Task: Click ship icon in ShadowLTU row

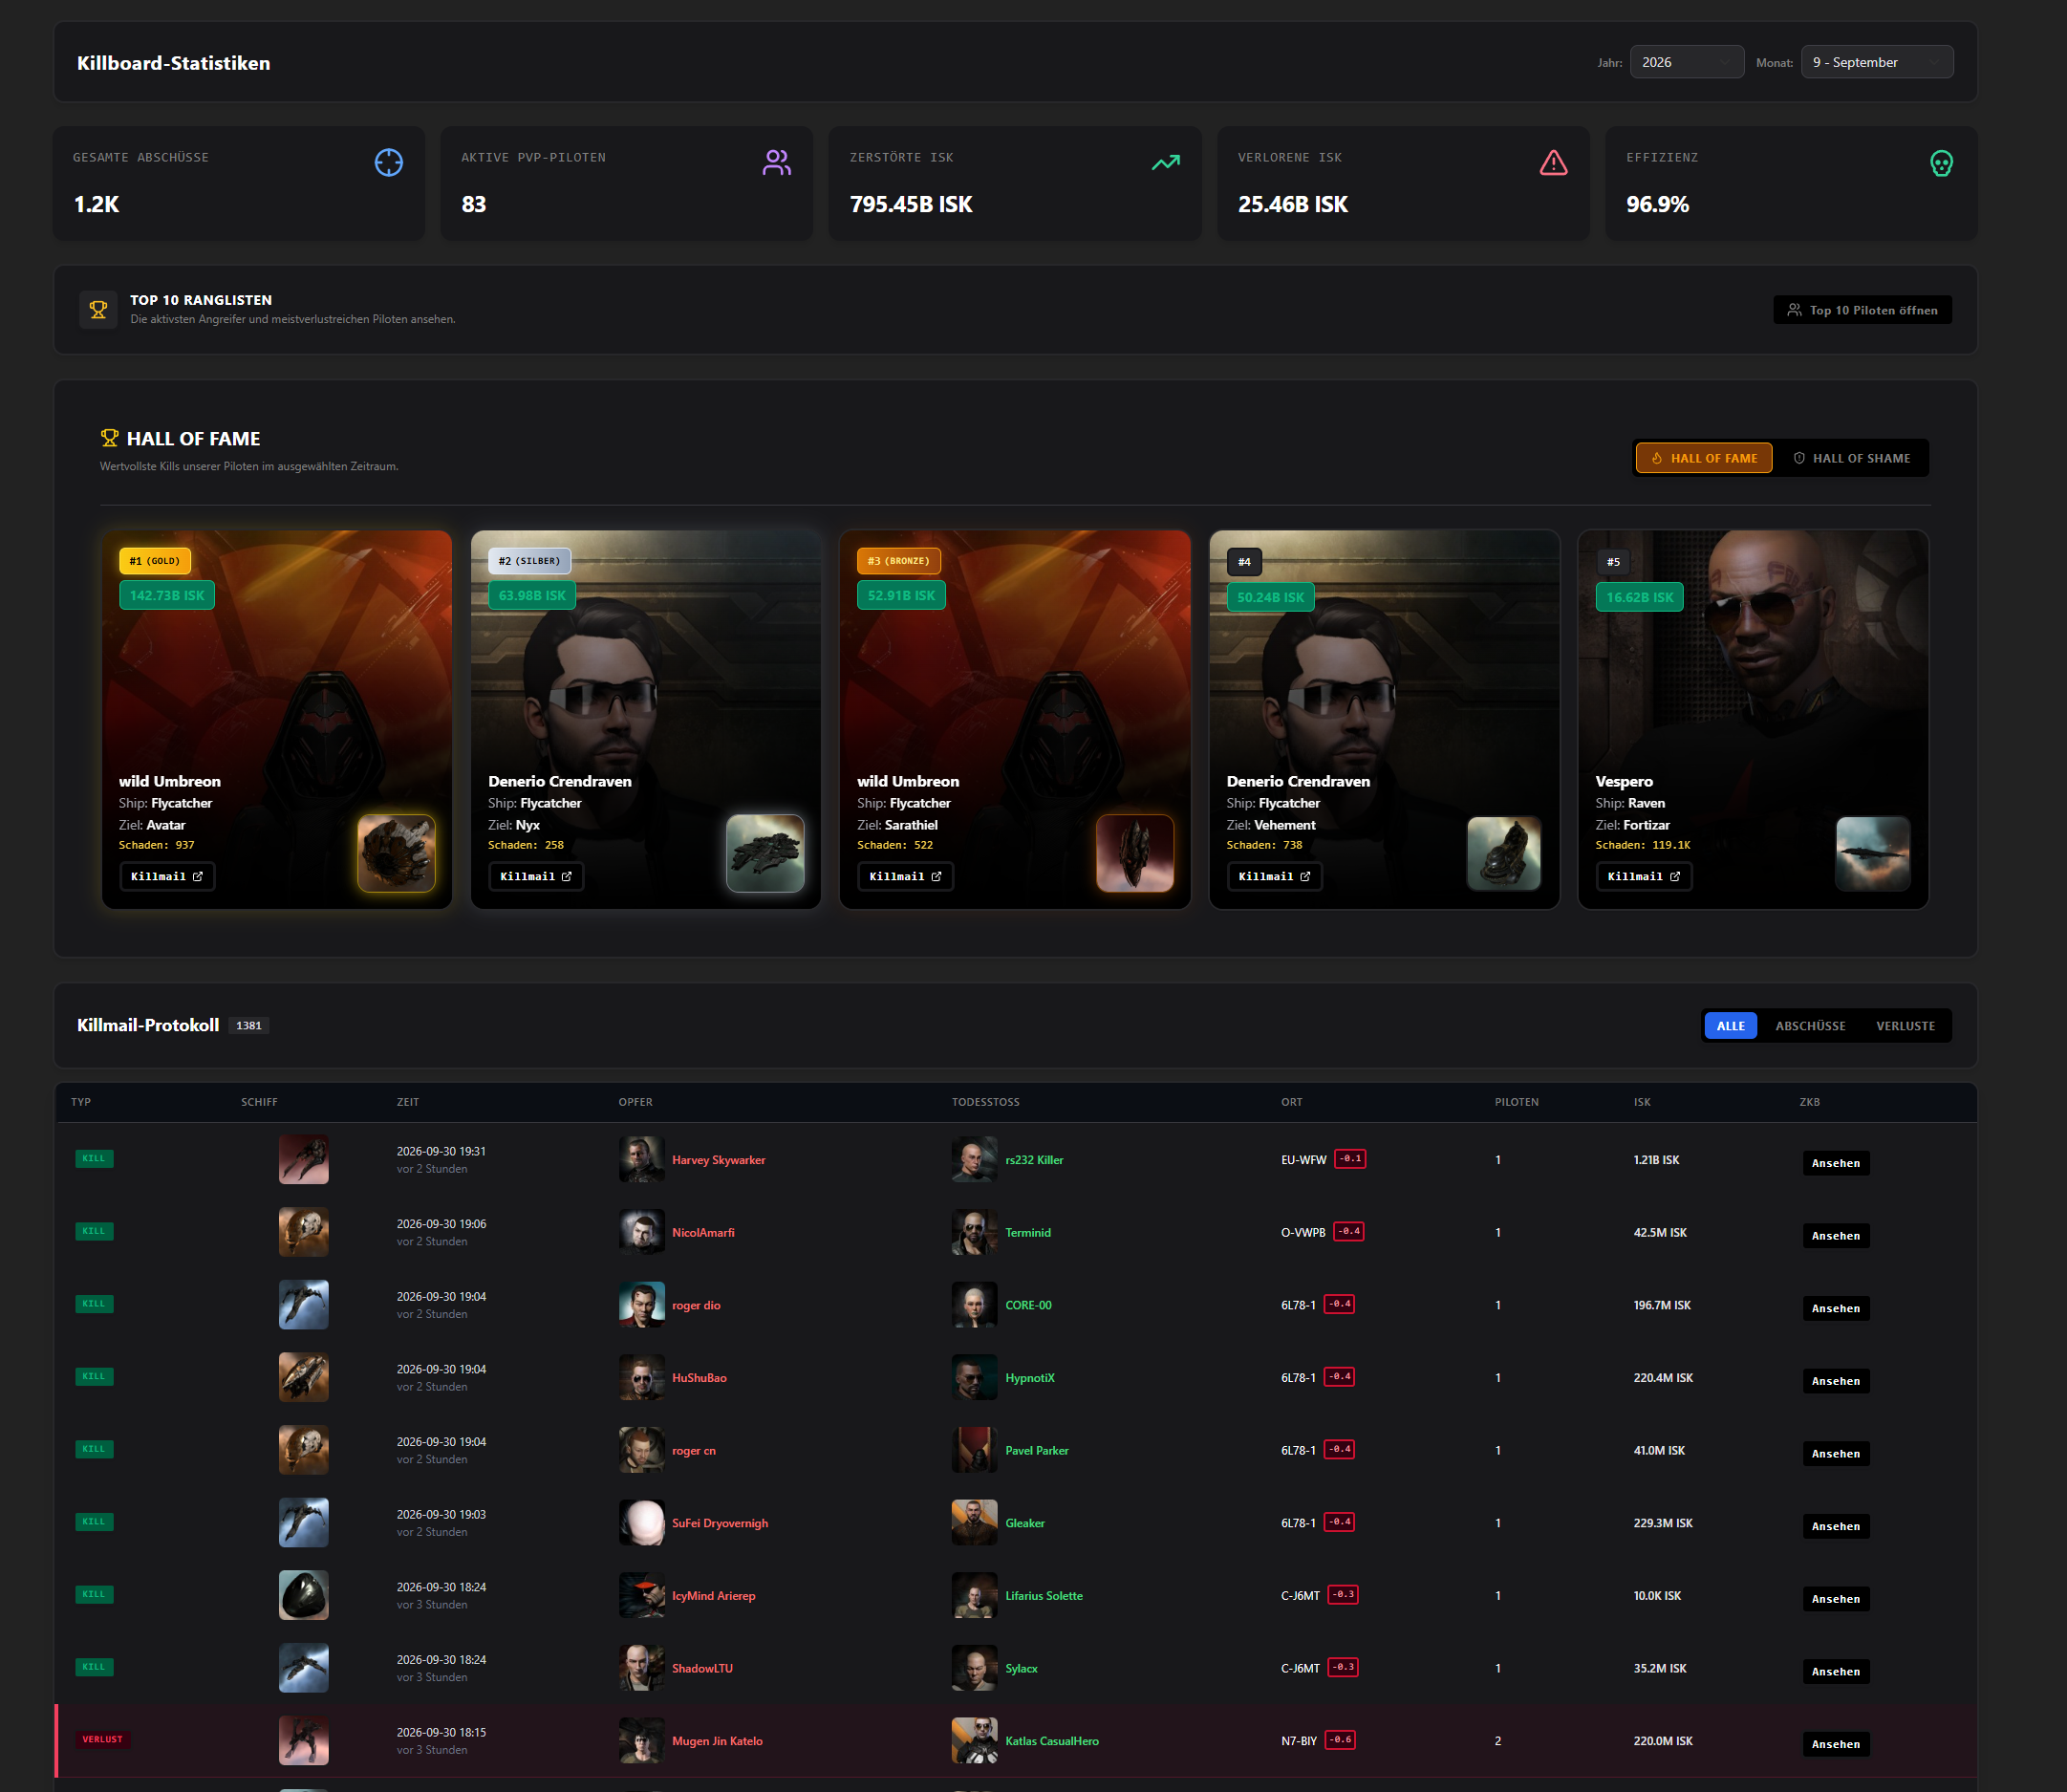Action: click(304, 1668)
